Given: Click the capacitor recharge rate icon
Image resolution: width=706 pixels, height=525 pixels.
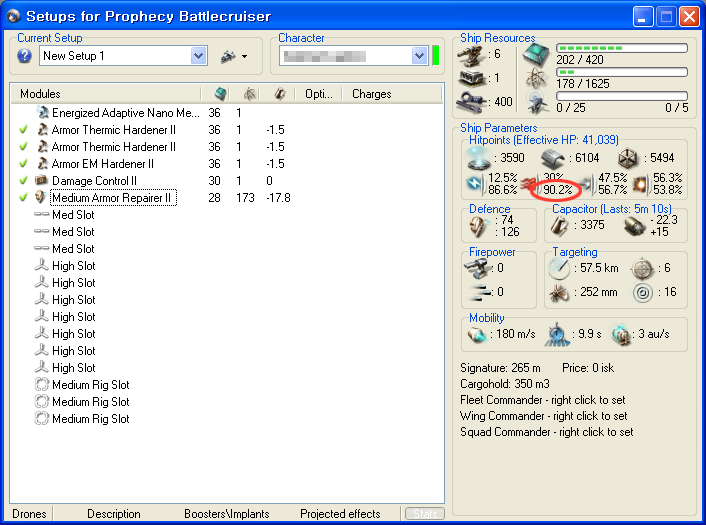Looking at the screenshot, I should click(636, 226).
